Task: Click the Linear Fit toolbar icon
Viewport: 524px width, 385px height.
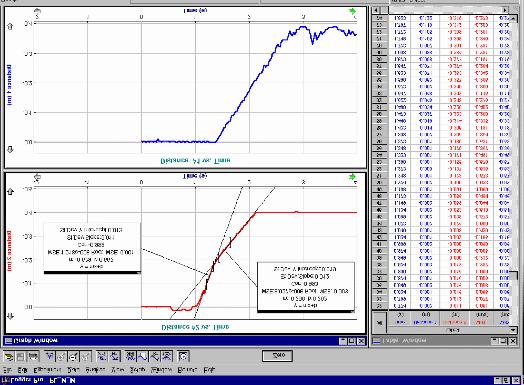Action: click(x=155, y=357)
